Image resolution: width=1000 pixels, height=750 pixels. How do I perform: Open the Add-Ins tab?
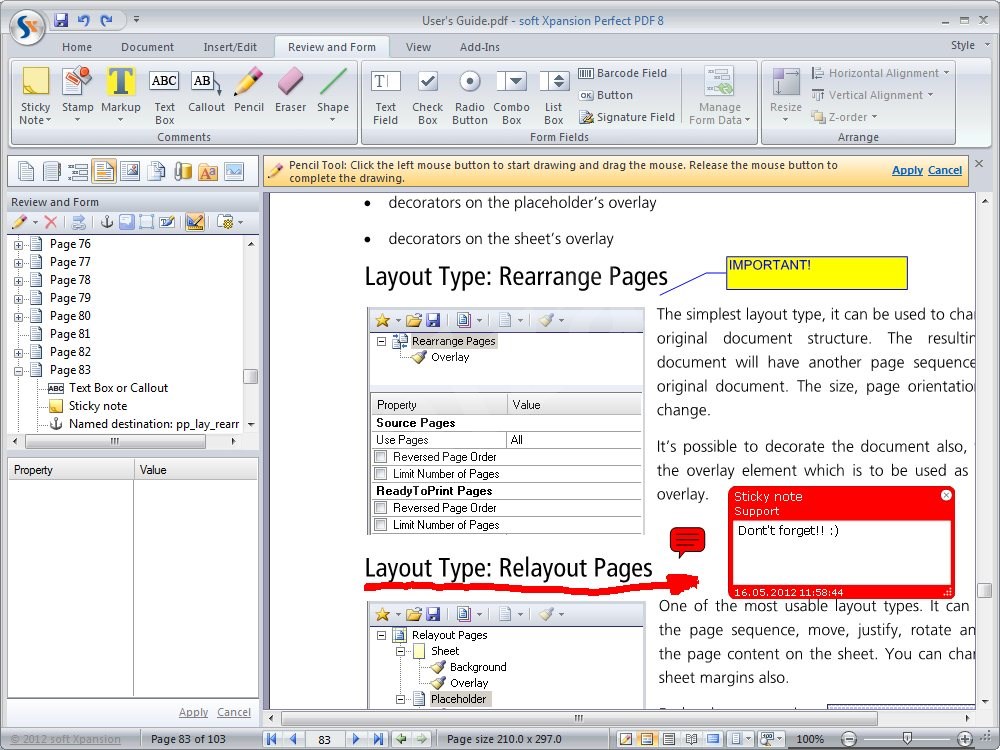[480, 47]
